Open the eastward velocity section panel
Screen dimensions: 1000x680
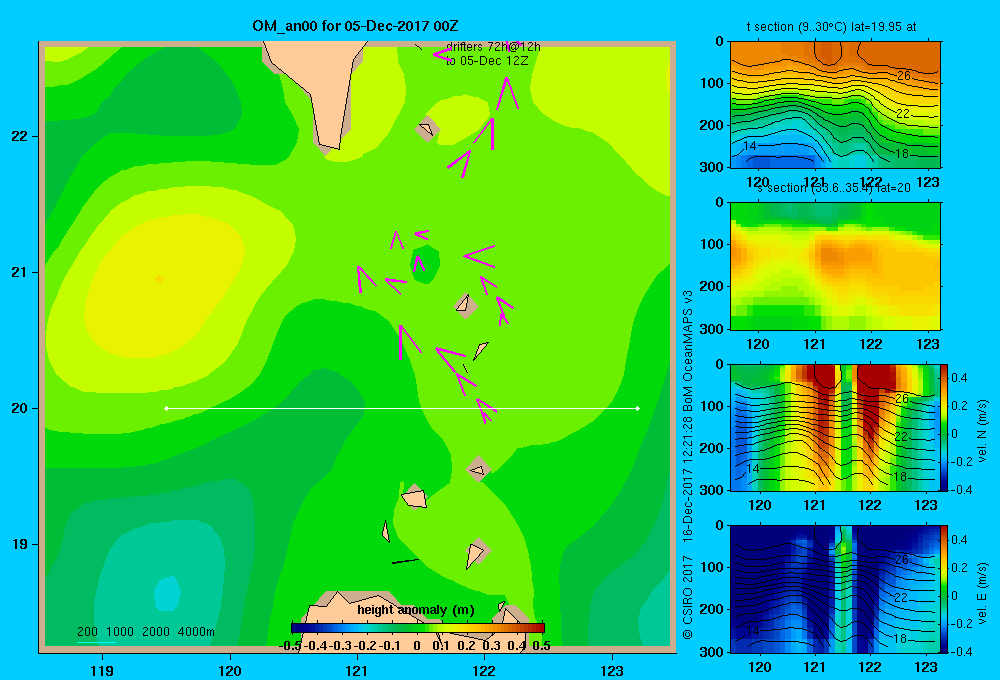pyautogui.click(x=835, y=589)
